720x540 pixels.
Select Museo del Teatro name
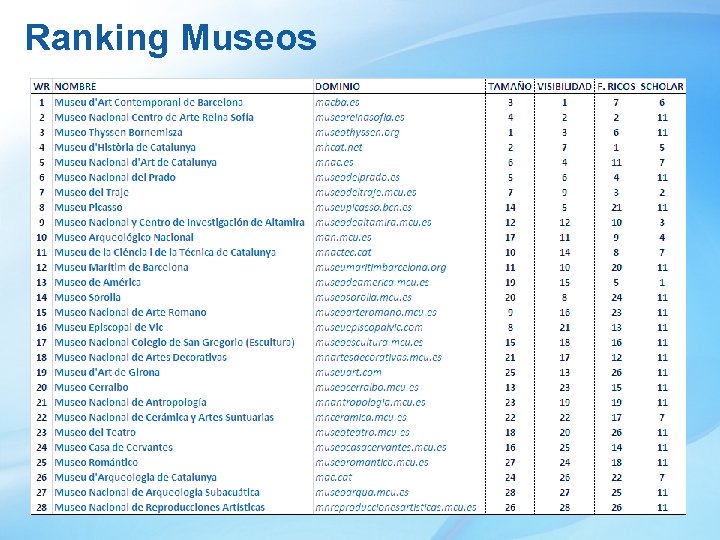95,433
